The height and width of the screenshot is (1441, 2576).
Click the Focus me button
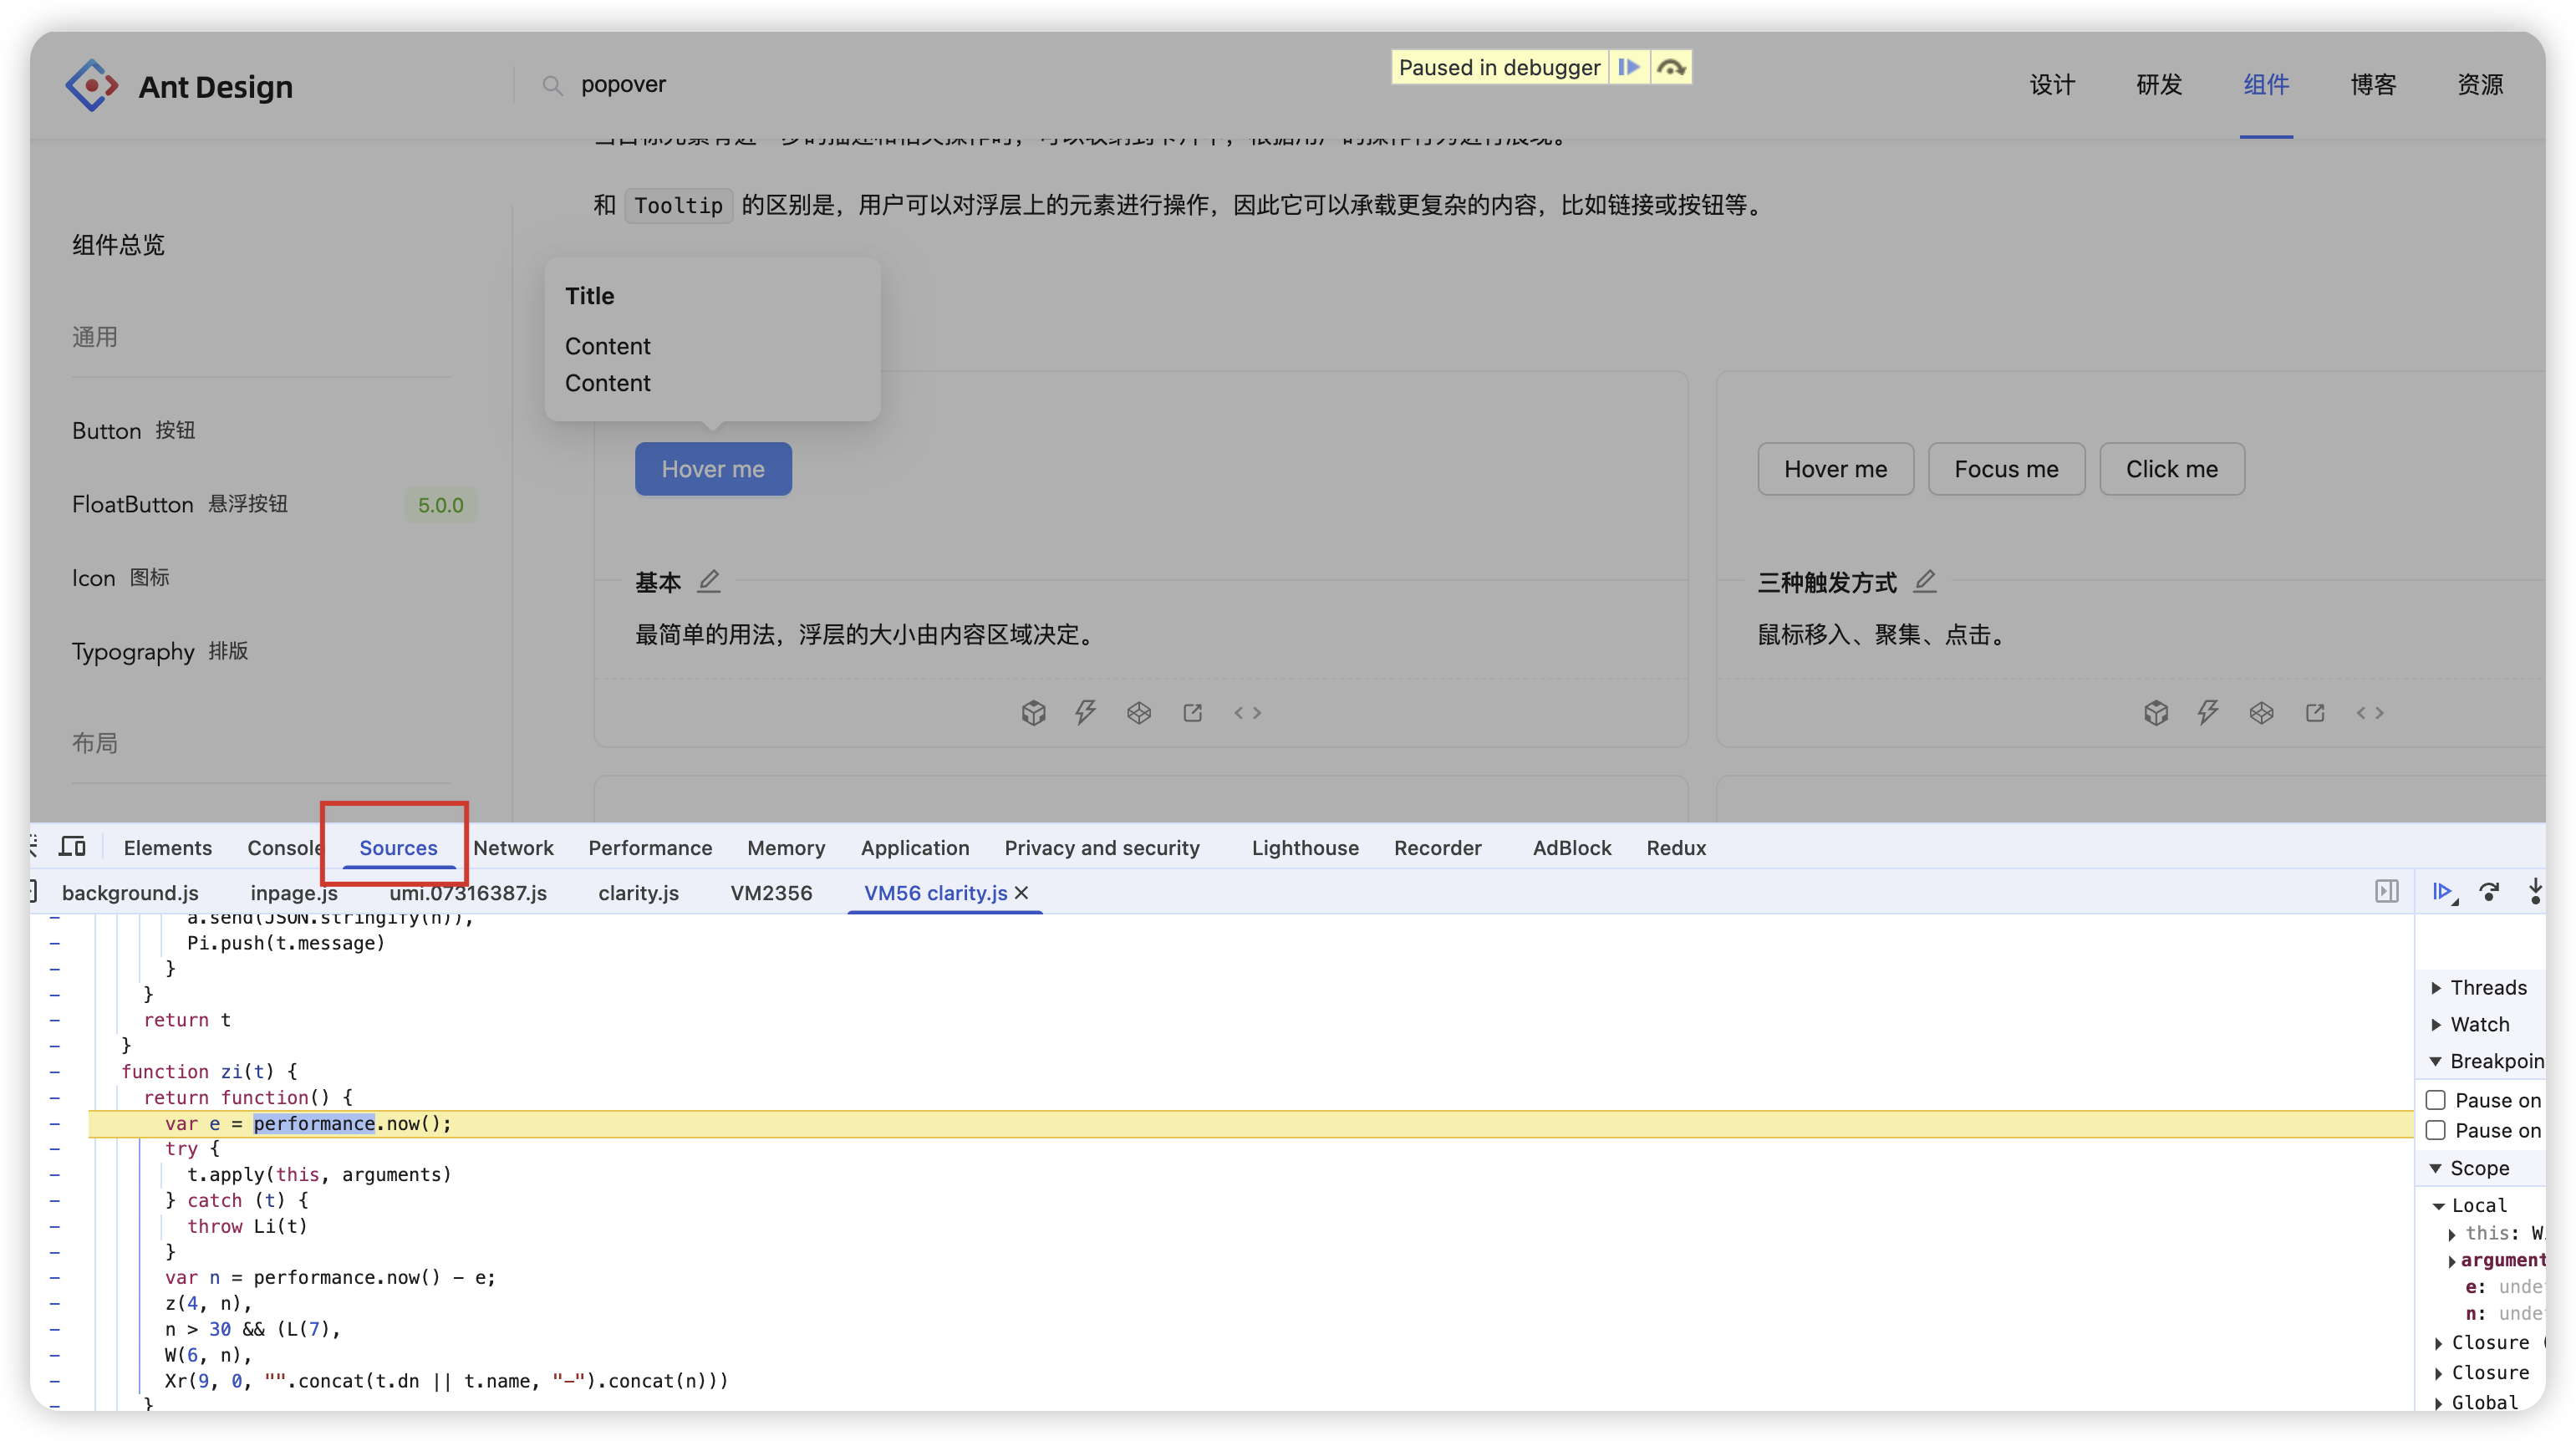pos(2006,469)
